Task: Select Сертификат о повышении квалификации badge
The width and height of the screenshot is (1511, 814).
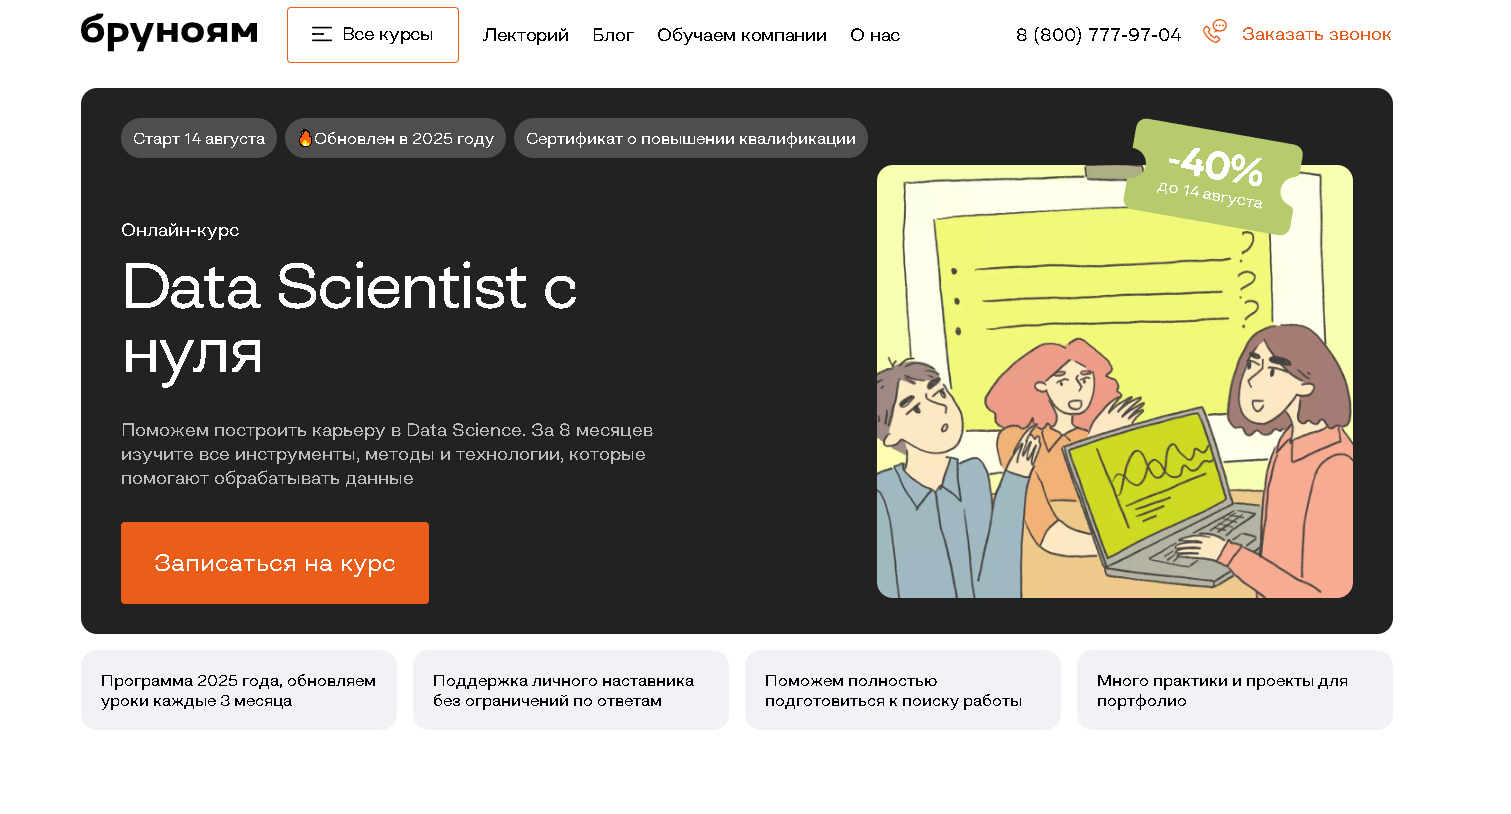Action: (691, 138)
